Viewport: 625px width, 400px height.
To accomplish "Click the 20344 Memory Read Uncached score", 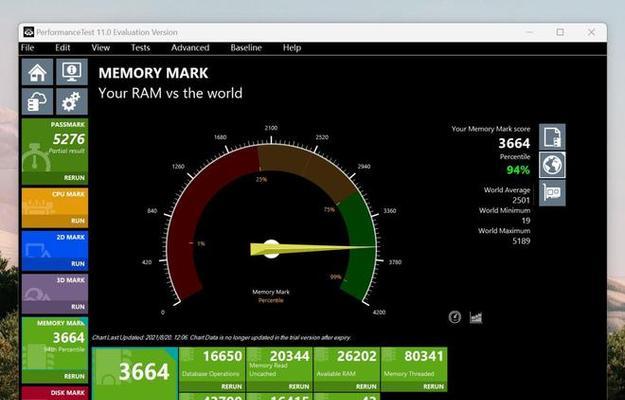I will click(x=290, y=356).
